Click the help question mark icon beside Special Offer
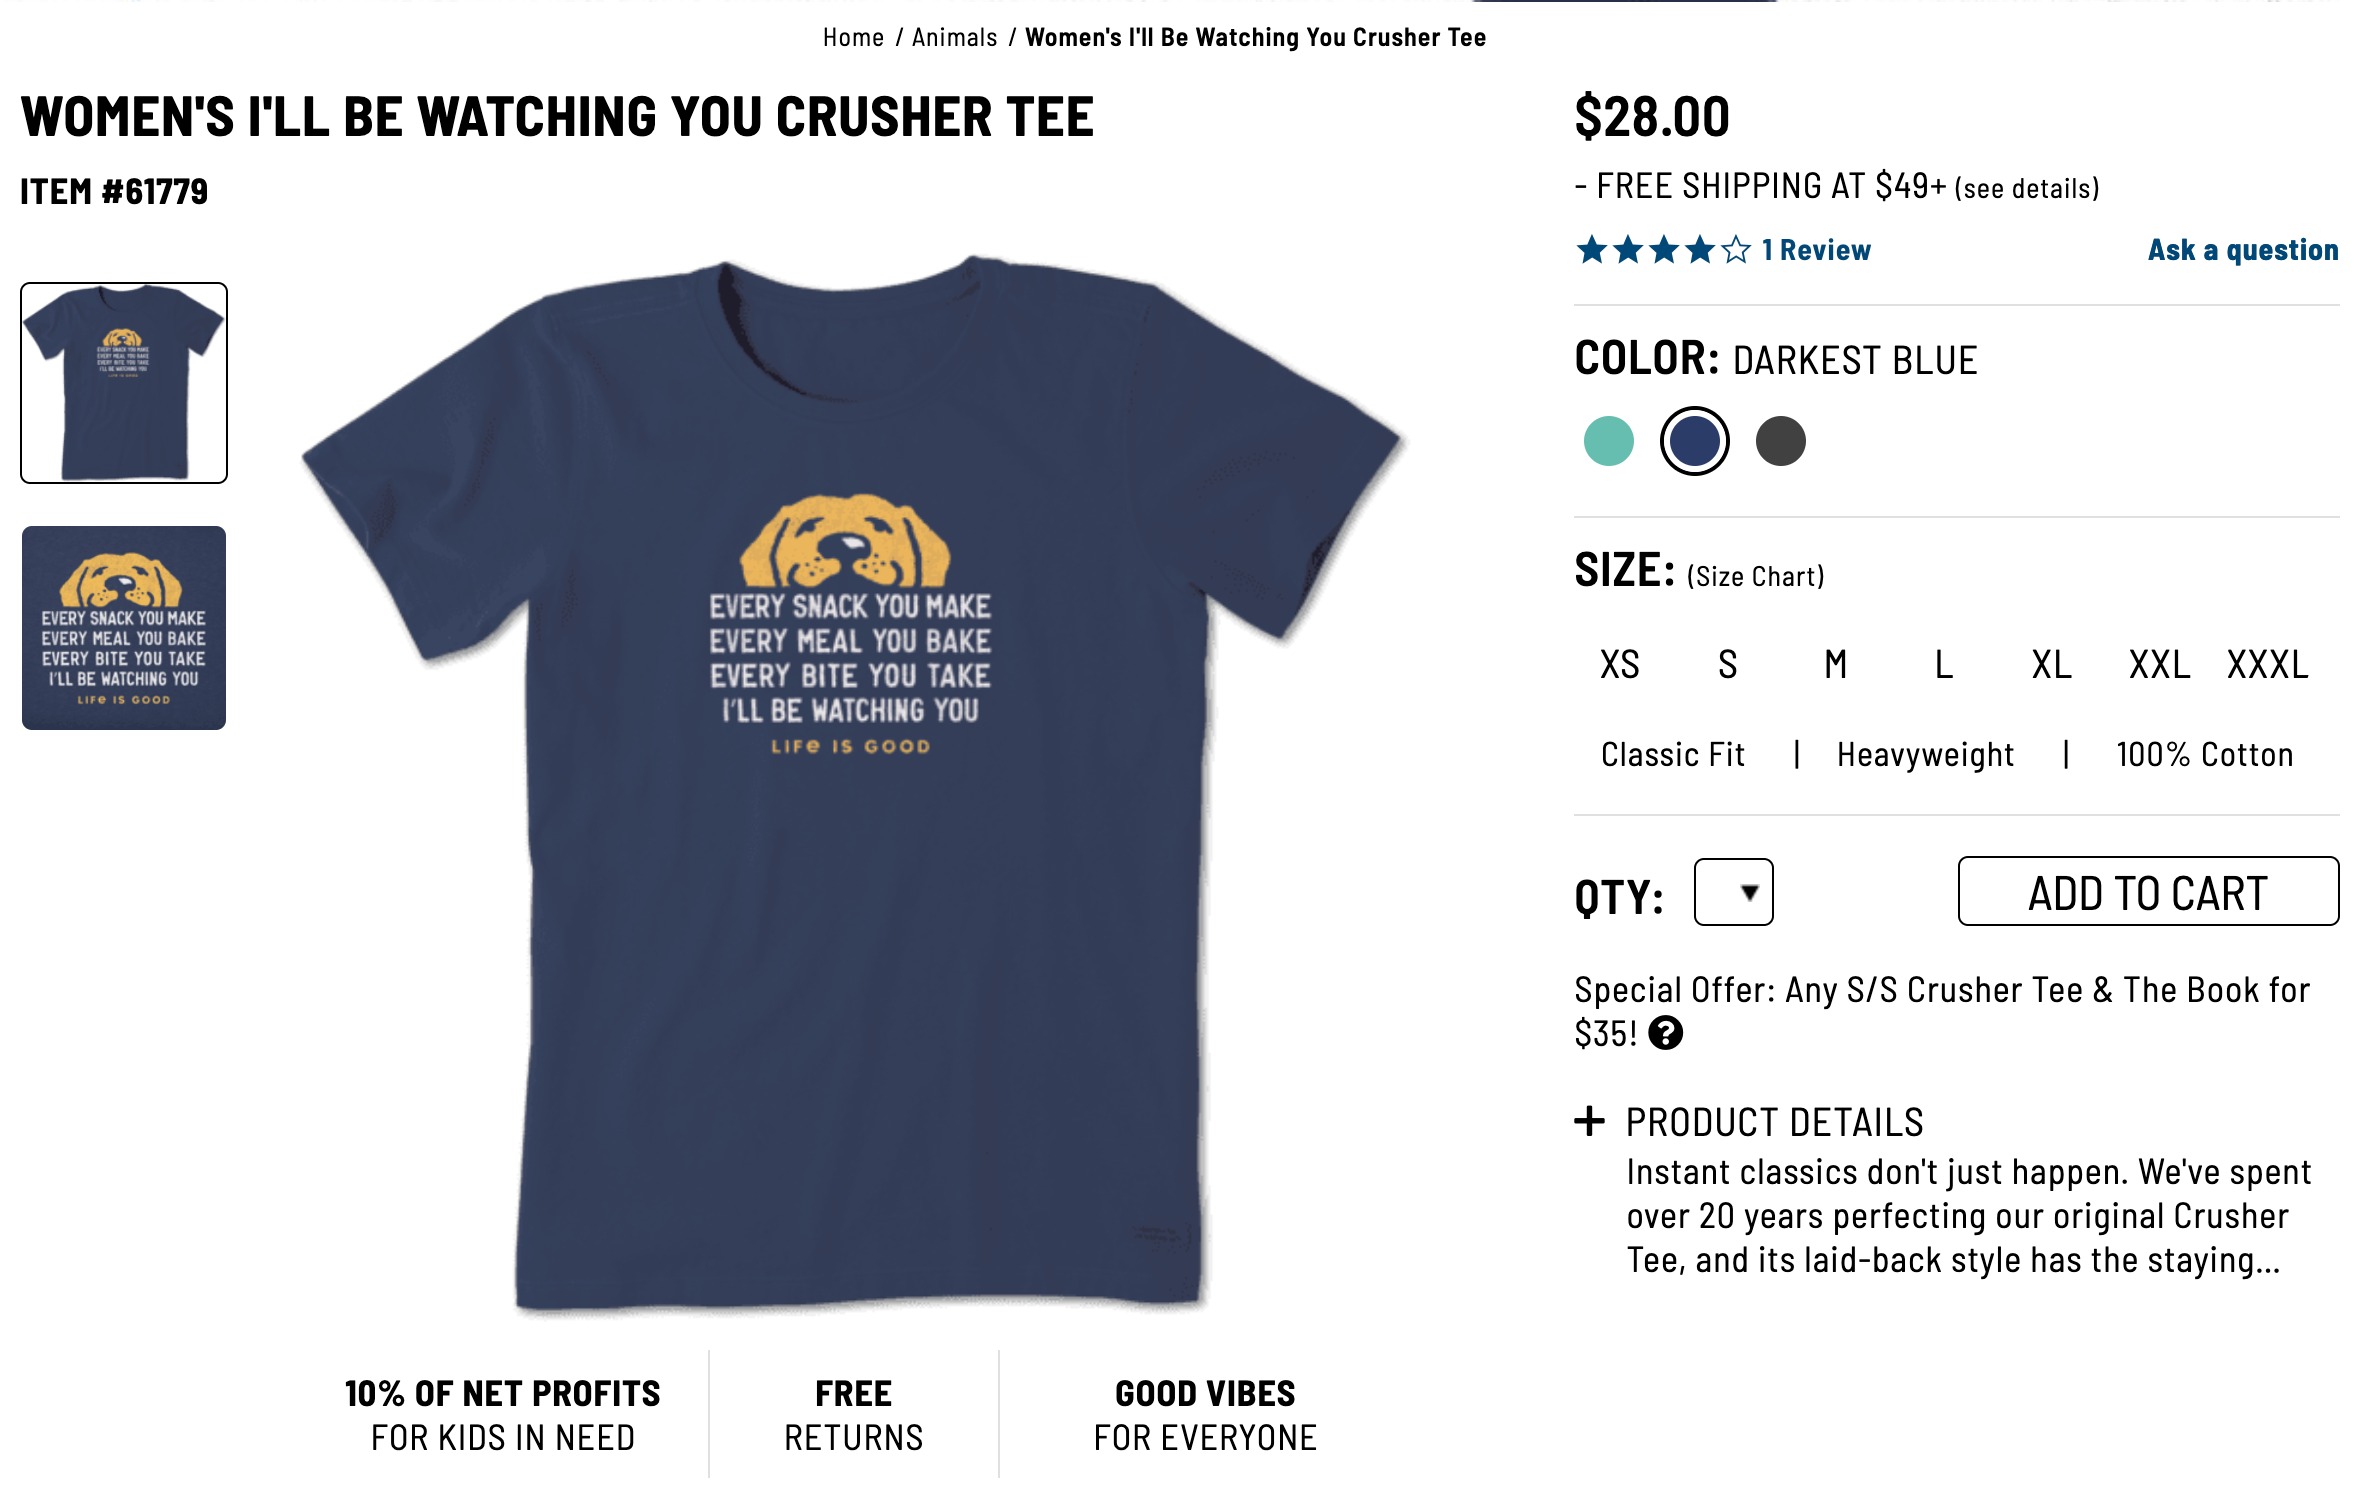 (x=1665, y=1033)
